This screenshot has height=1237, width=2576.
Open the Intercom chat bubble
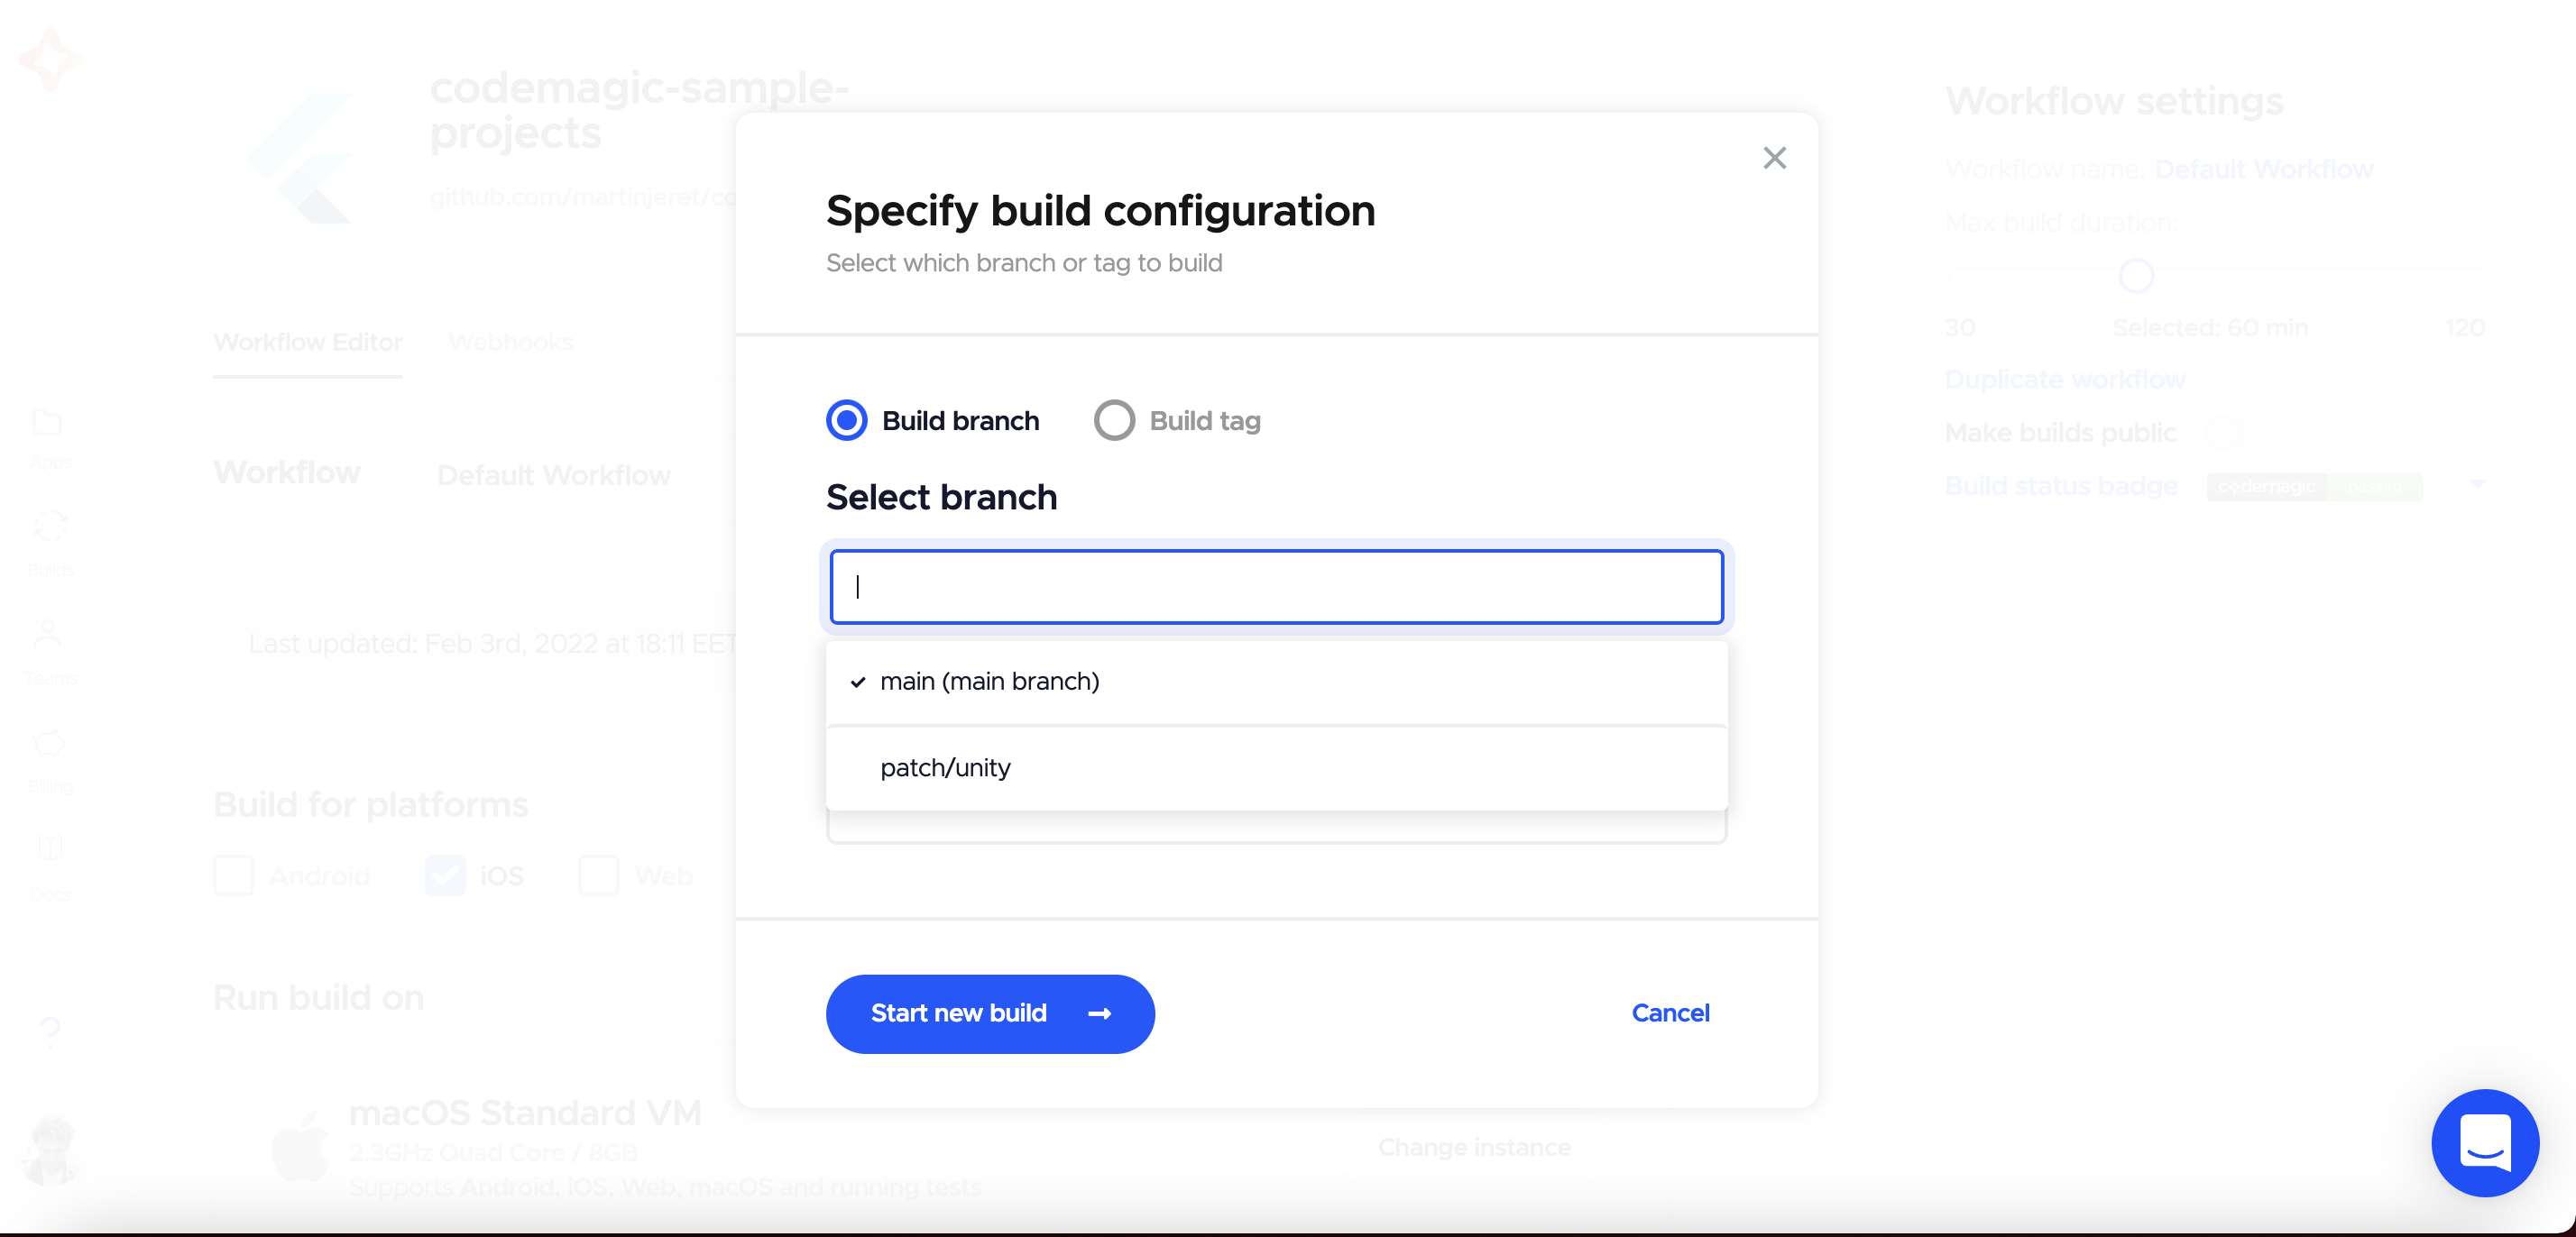point(2486,1143)
